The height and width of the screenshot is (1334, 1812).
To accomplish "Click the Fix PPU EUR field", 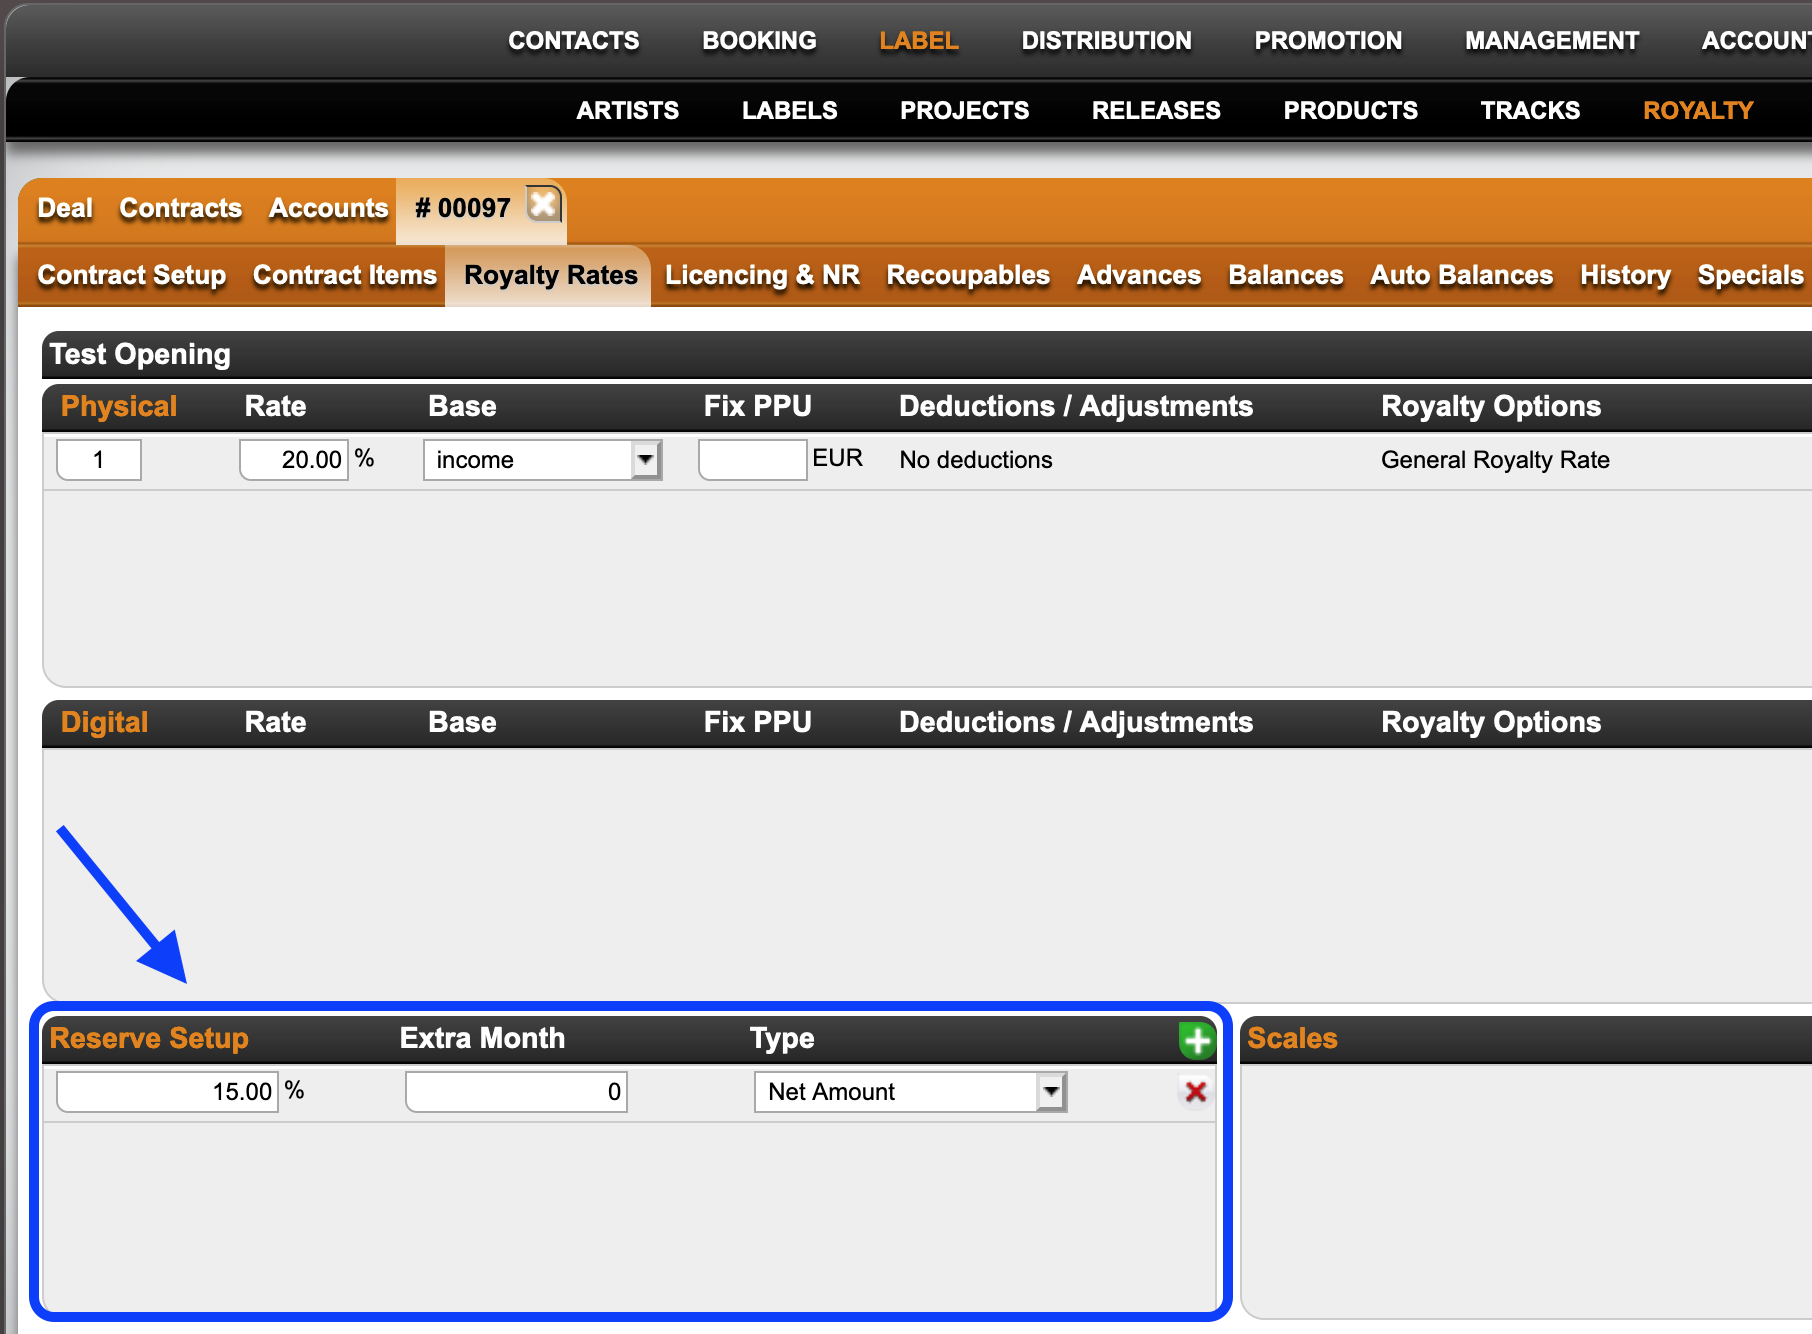I will (x=752, y=459).
